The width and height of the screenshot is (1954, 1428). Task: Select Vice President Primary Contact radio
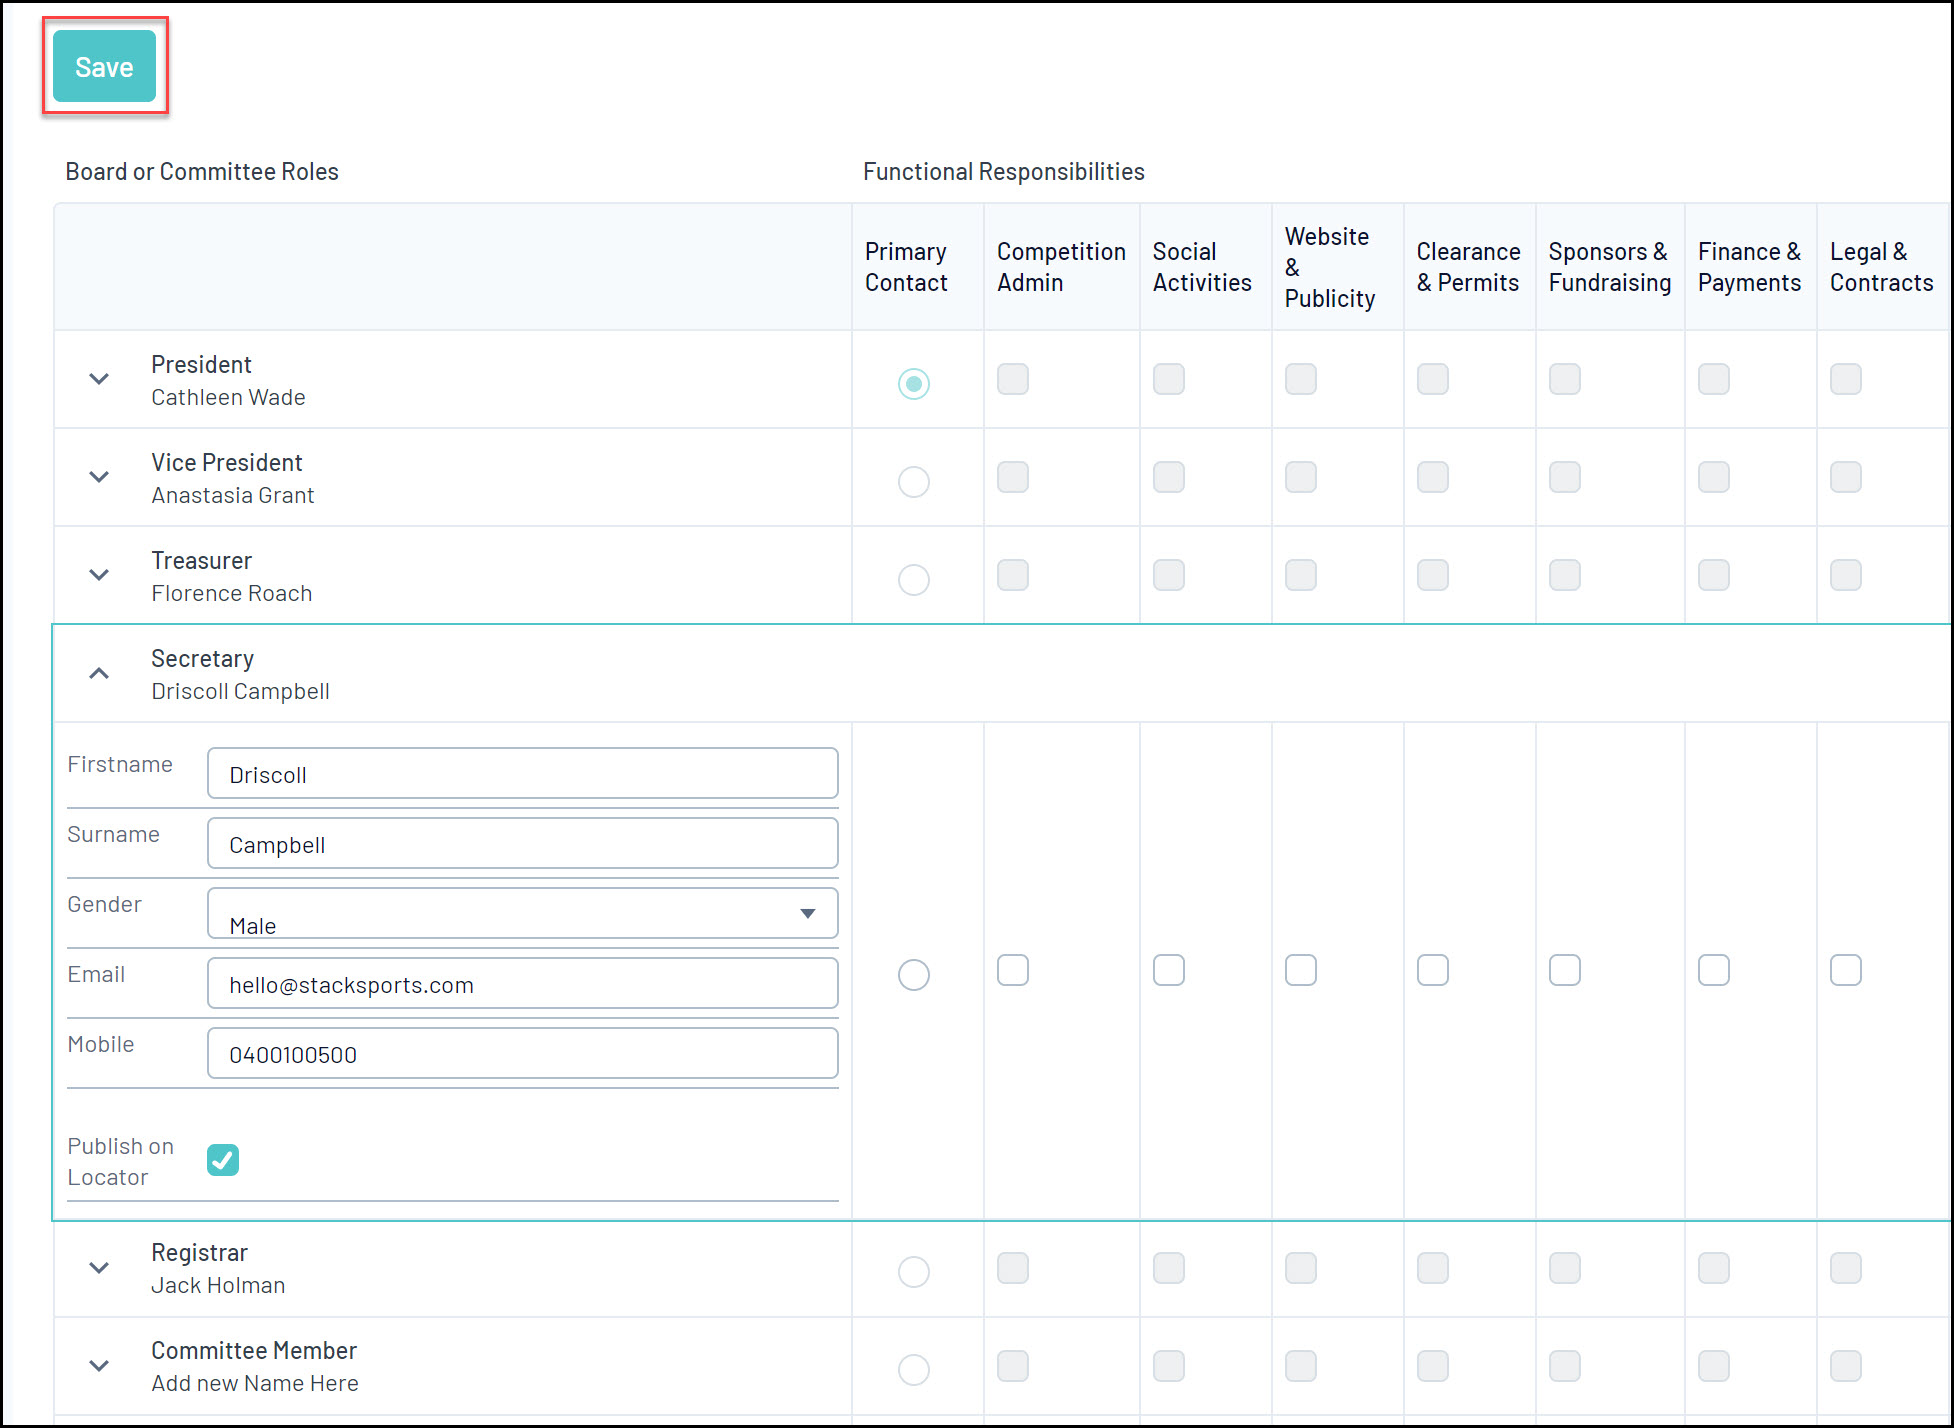[913, 482]
